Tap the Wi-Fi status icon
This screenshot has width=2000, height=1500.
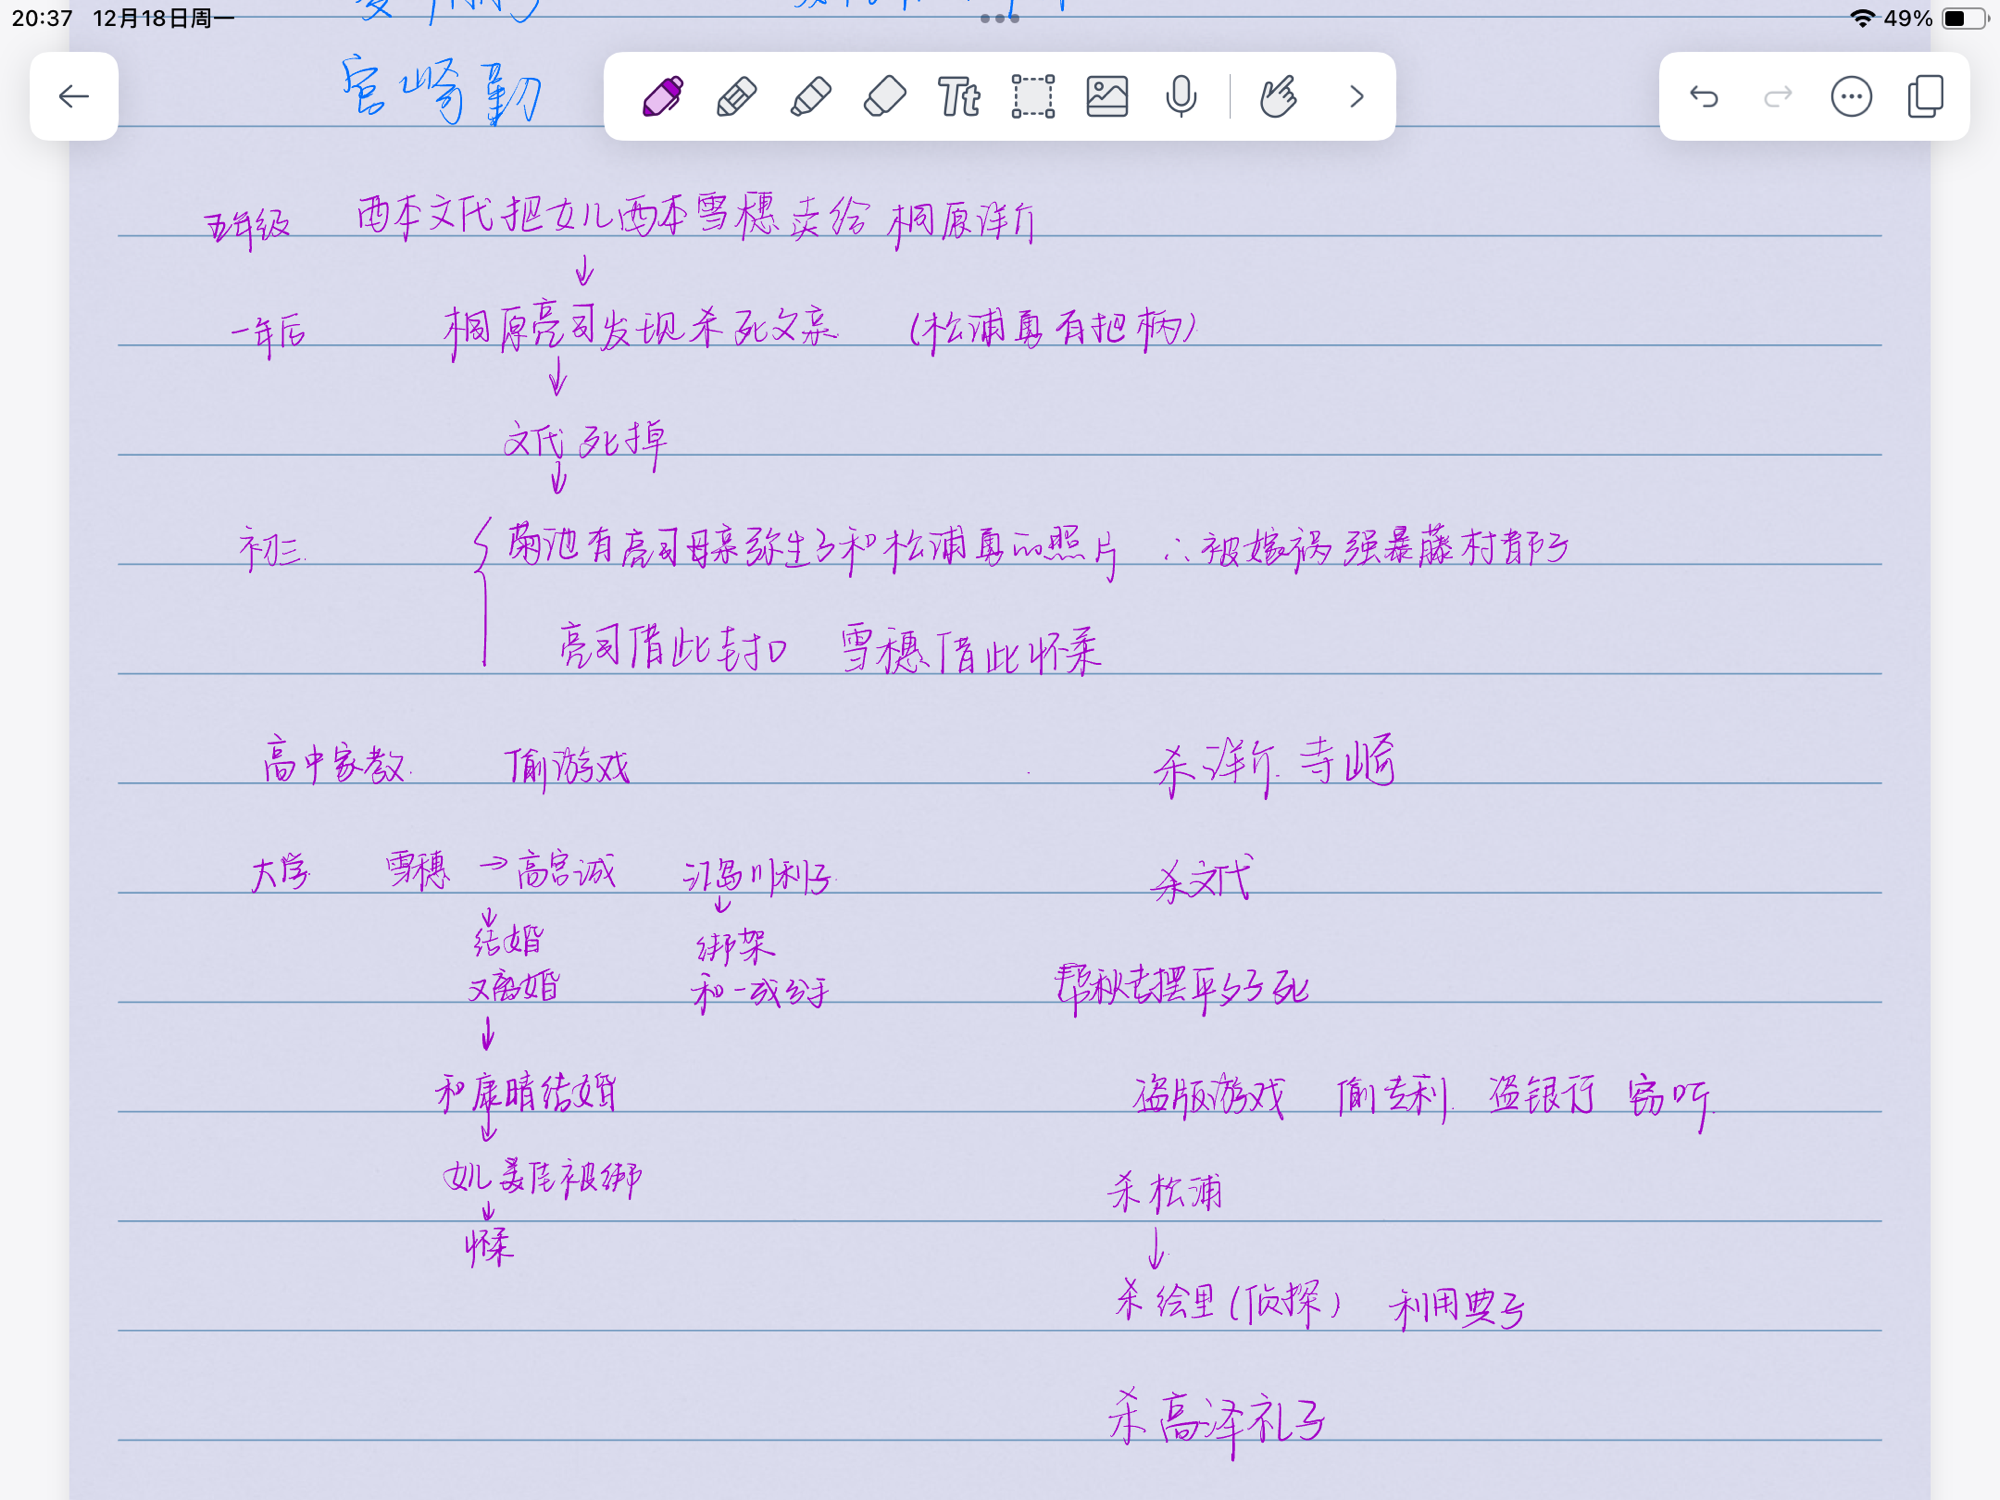[1861, 18]
